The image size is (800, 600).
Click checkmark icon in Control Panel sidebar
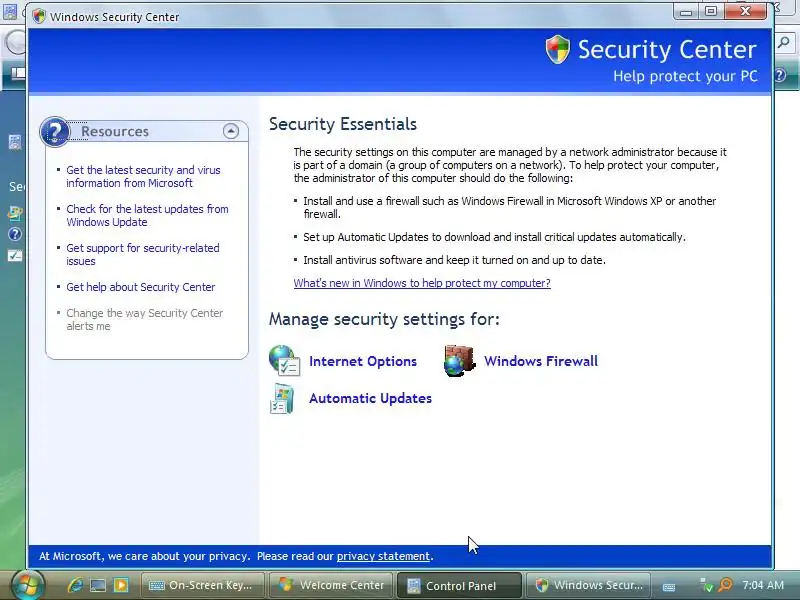[15, 256]
